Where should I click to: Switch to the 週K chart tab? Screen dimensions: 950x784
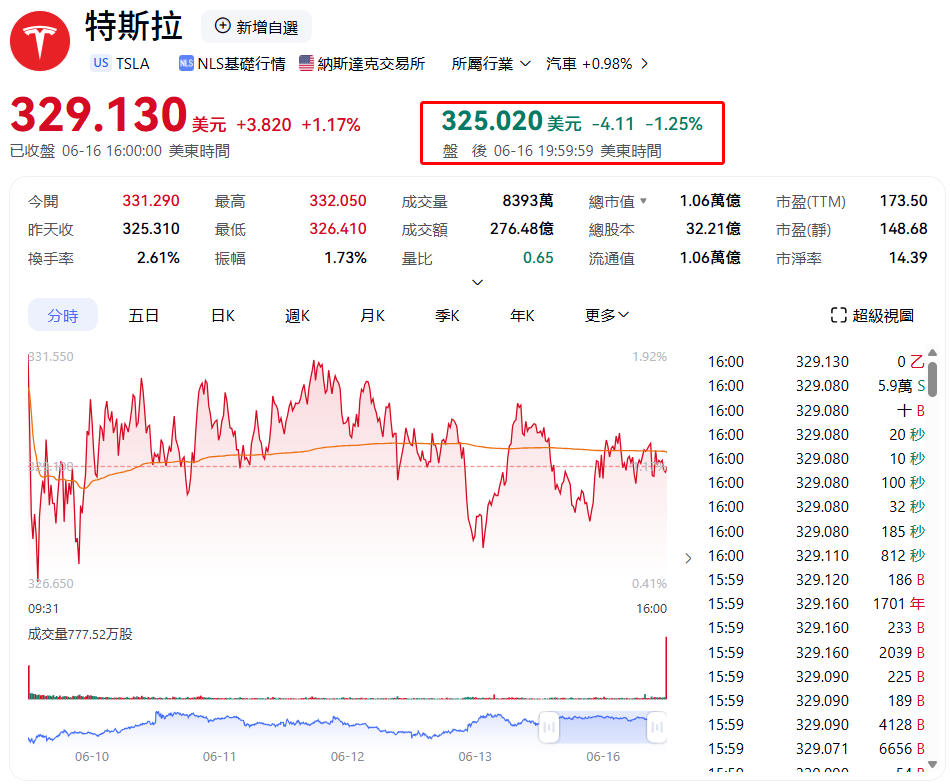[297, 315]
